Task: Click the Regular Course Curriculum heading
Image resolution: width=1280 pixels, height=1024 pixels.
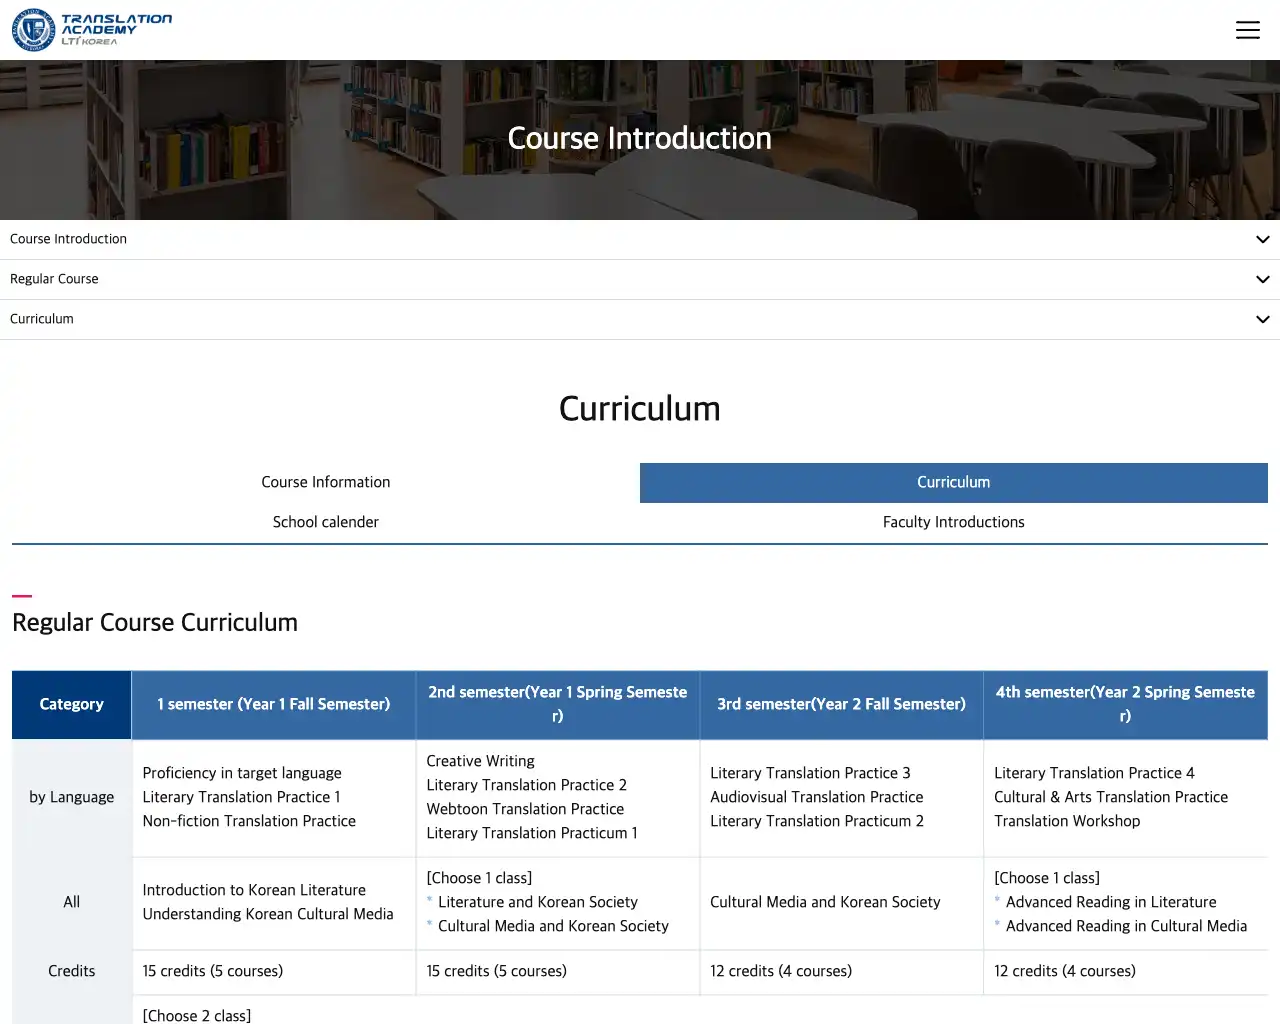Action: pos(155,622)
